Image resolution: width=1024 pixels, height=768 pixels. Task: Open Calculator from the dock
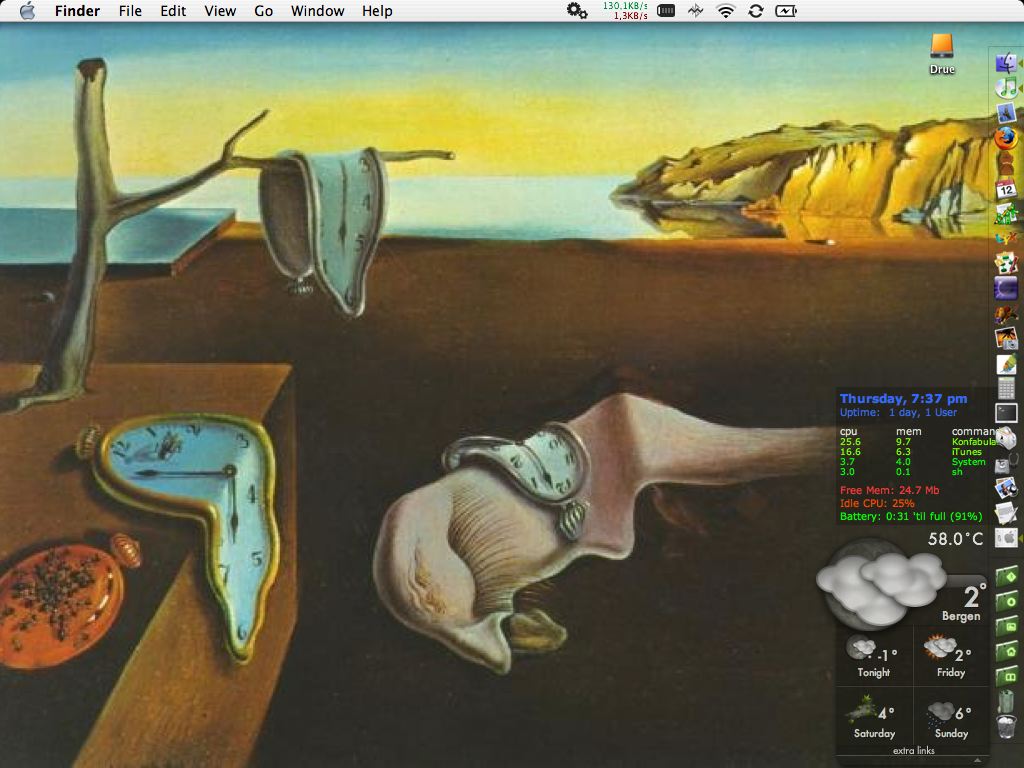[1006, 389]
